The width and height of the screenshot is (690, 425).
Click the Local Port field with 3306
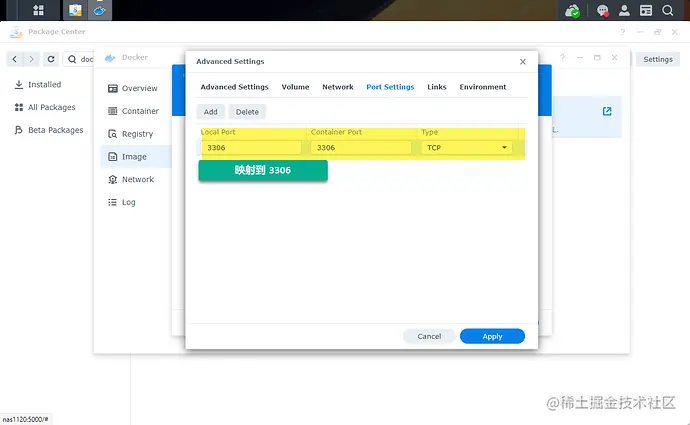point(251,148)
